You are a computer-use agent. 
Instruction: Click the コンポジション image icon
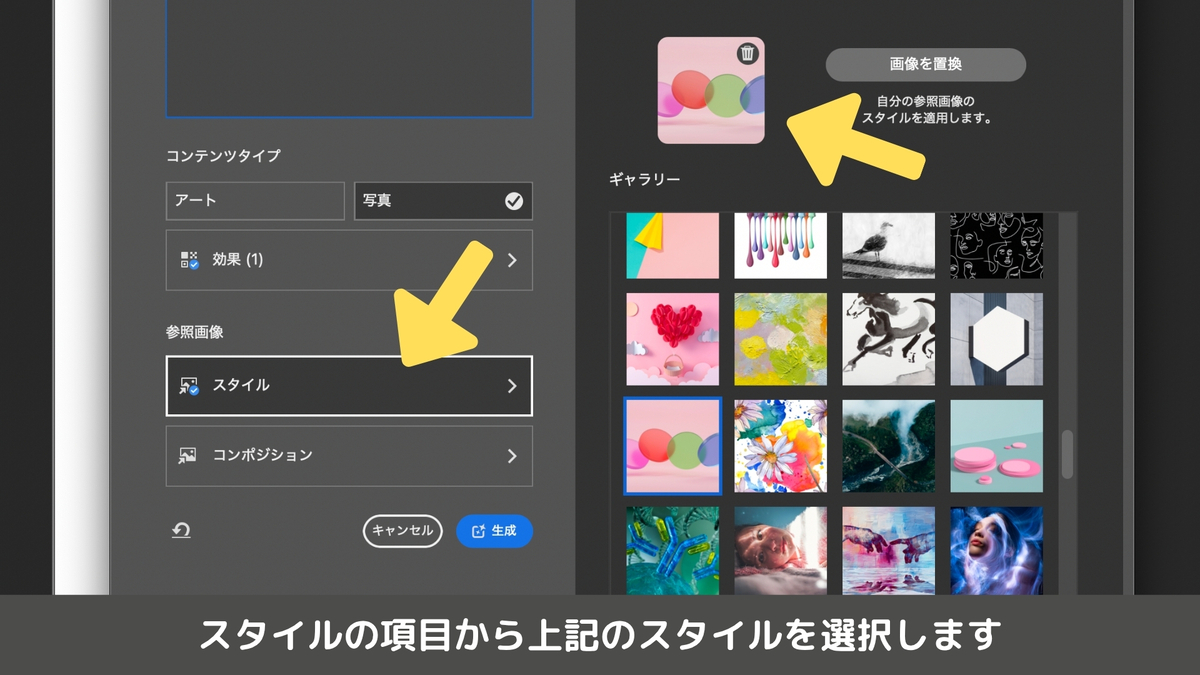(x=188, y=456)
